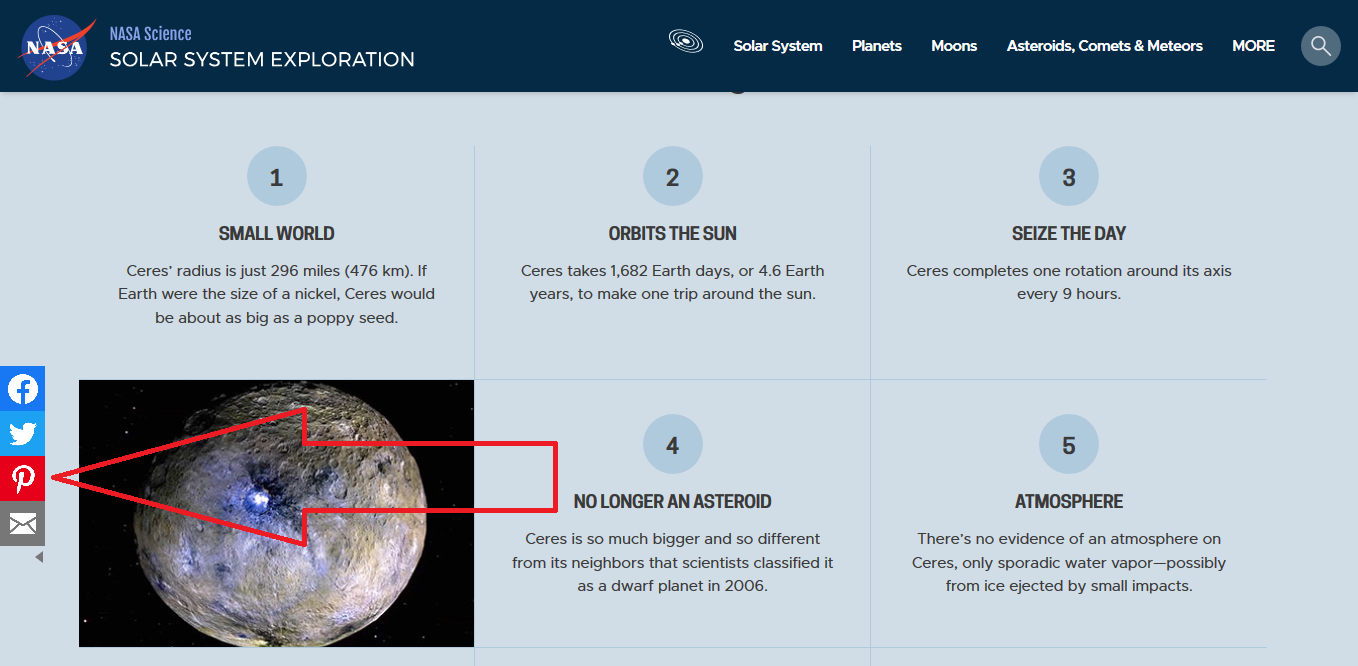Screen dimensions: 1358x666
Task: Collapse the social sharing sidebar
Action: tap(38, 556)
